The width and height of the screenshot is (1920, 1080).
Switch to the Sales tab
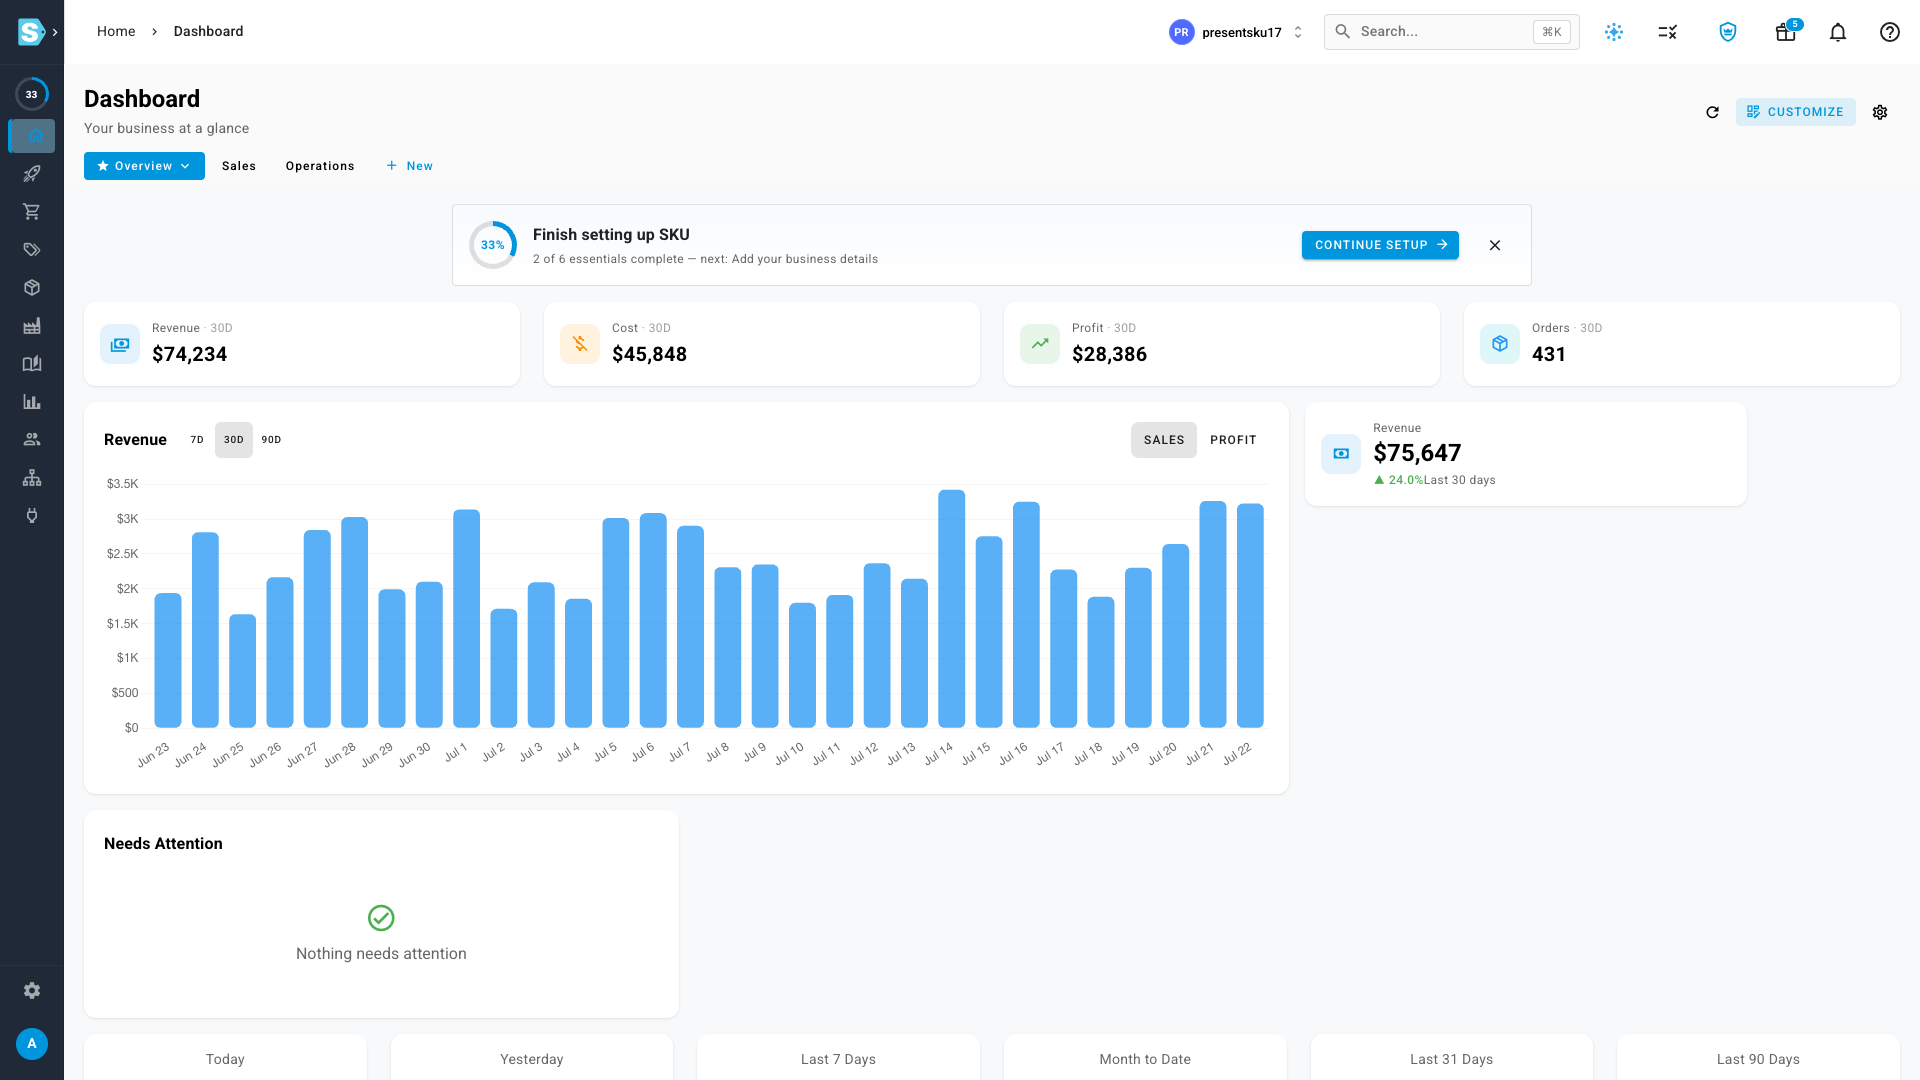(x=239, y=166)
